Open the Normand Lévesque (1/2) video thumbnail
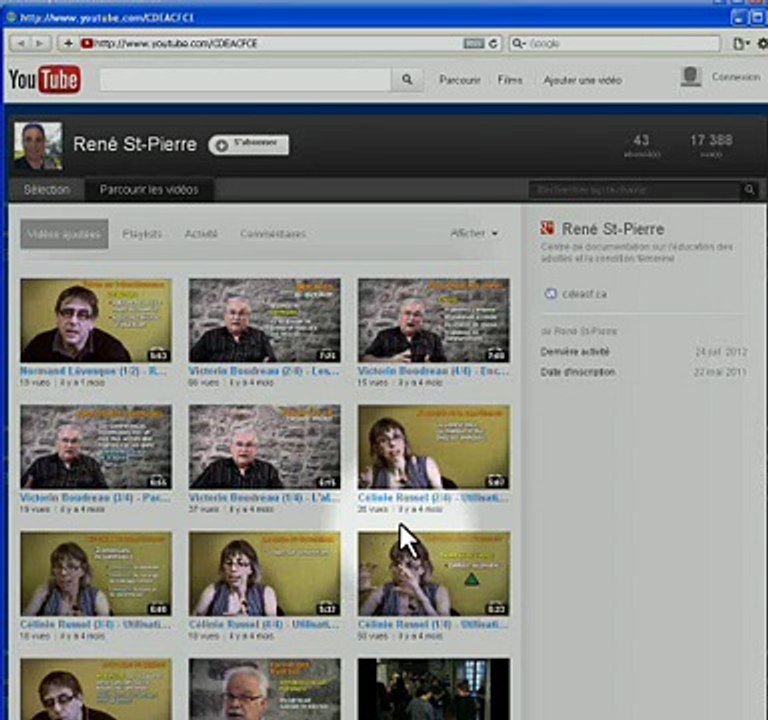Image resolution: width=768 pixels, height=720 pixels. coord(96,320)
